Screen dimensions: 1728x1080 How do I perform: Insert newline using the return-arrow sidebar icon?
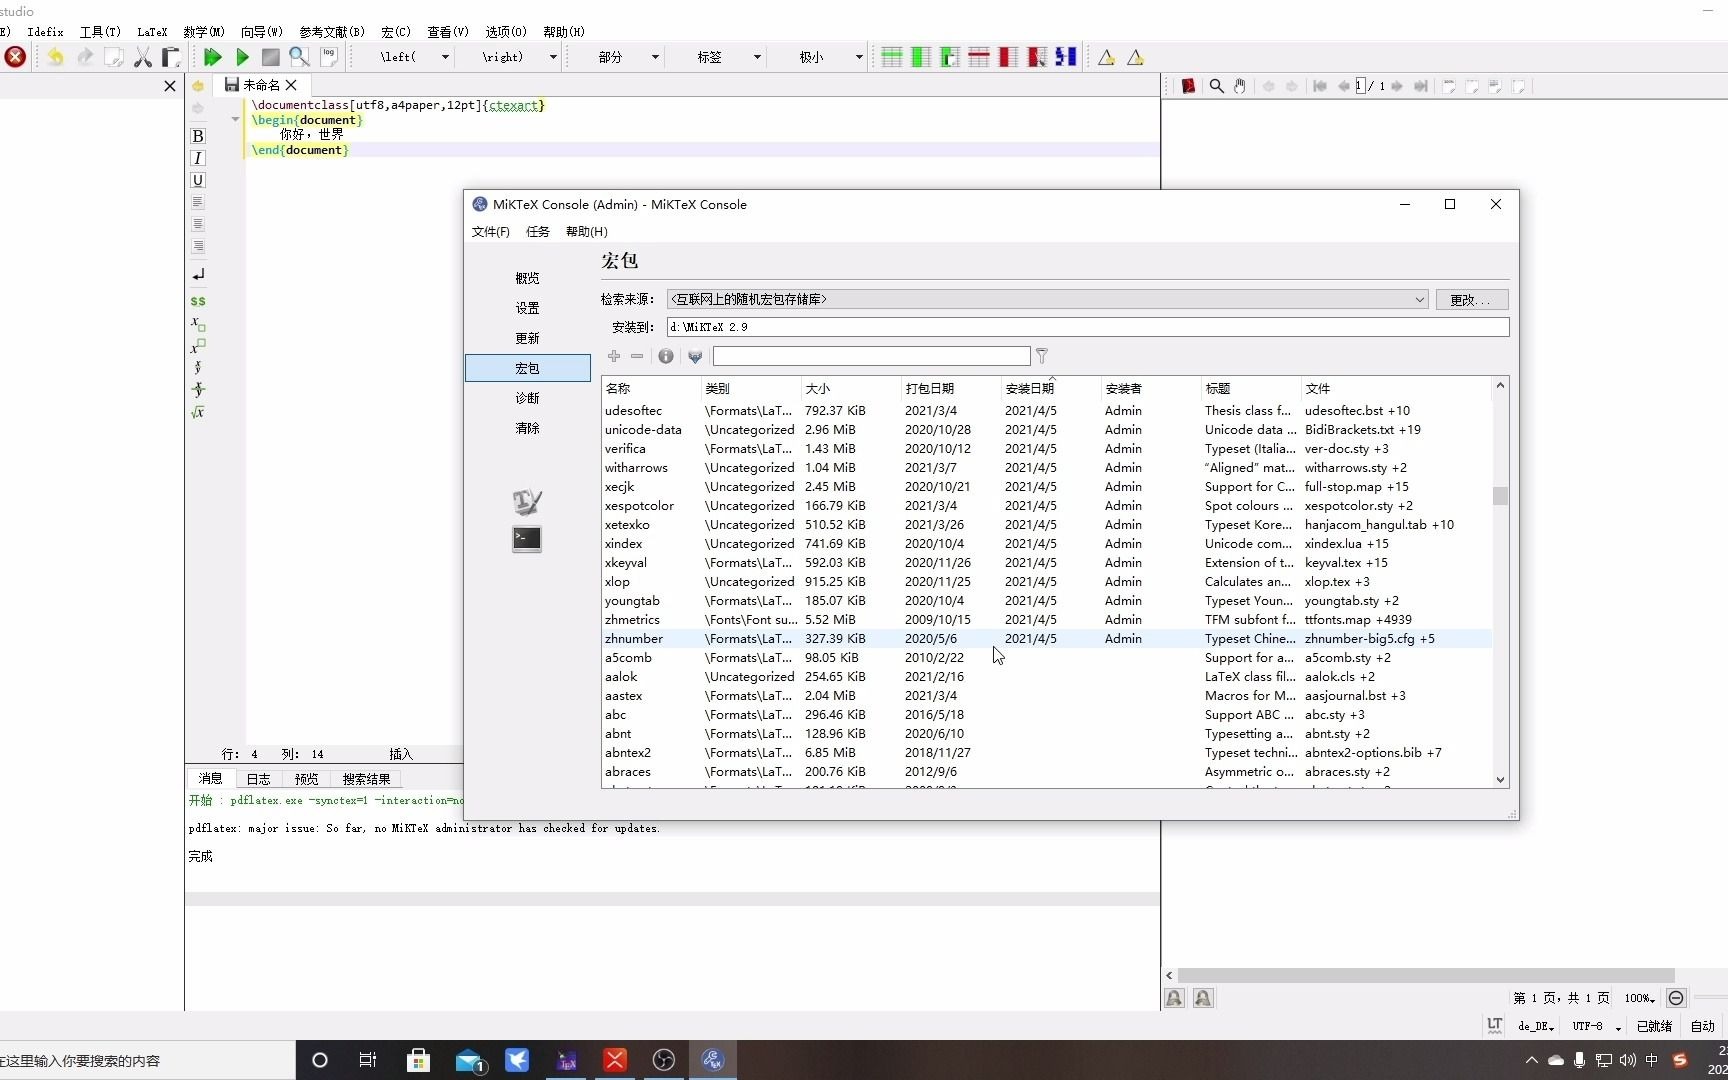click(198, 274)
